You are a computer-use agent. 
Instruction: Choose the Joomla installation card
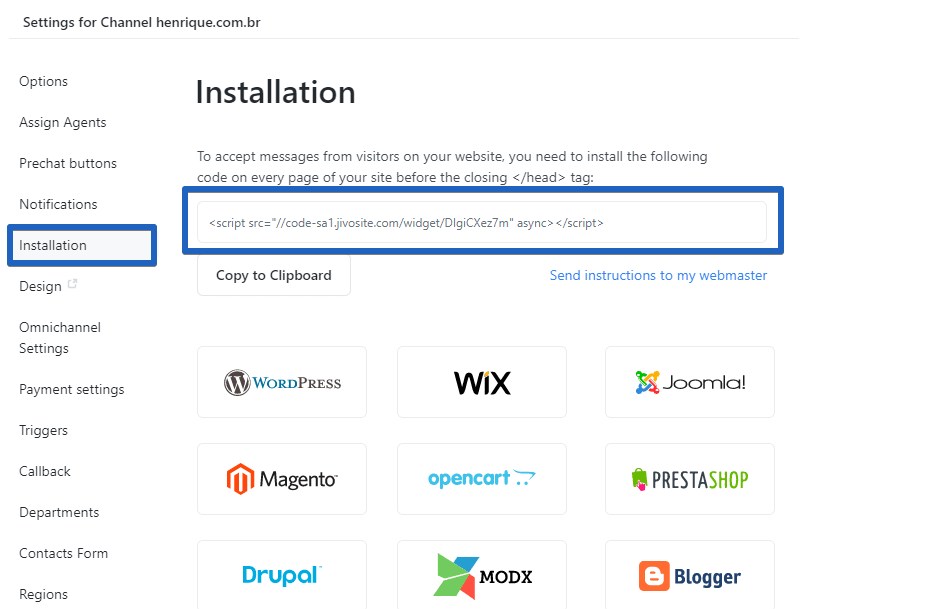pos(690,382)
